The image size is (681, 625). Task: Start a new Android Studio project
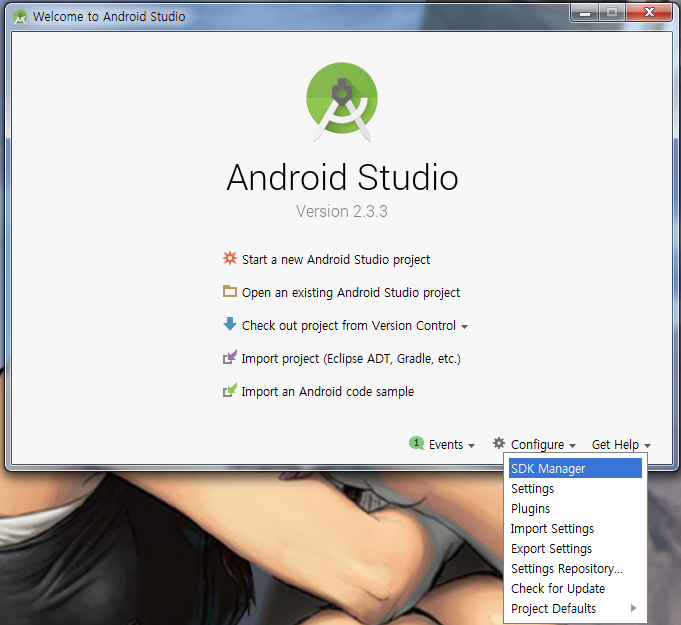(336, 259)
